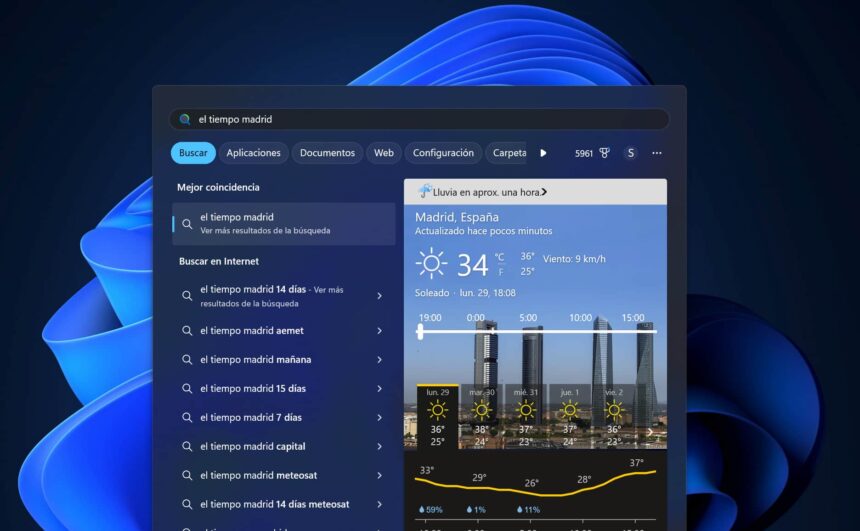The image size is (860, 531).
Task: Click the current weather sun icon beside 34
Action: [431, 263]
